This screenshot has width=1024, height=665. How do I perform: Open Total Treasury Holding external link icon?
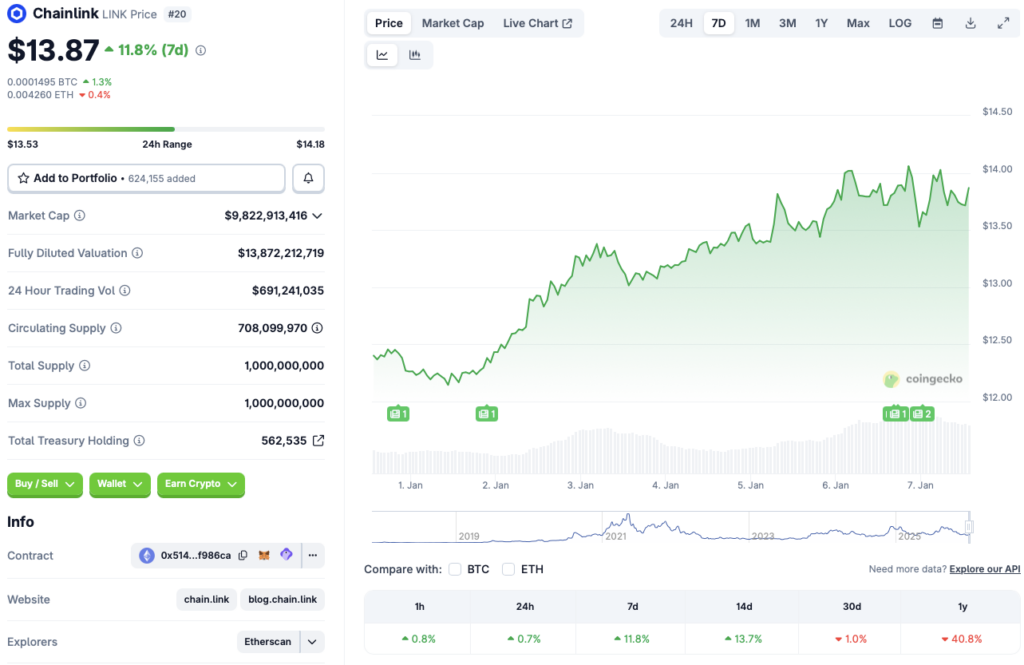click(x=318, y=441)
